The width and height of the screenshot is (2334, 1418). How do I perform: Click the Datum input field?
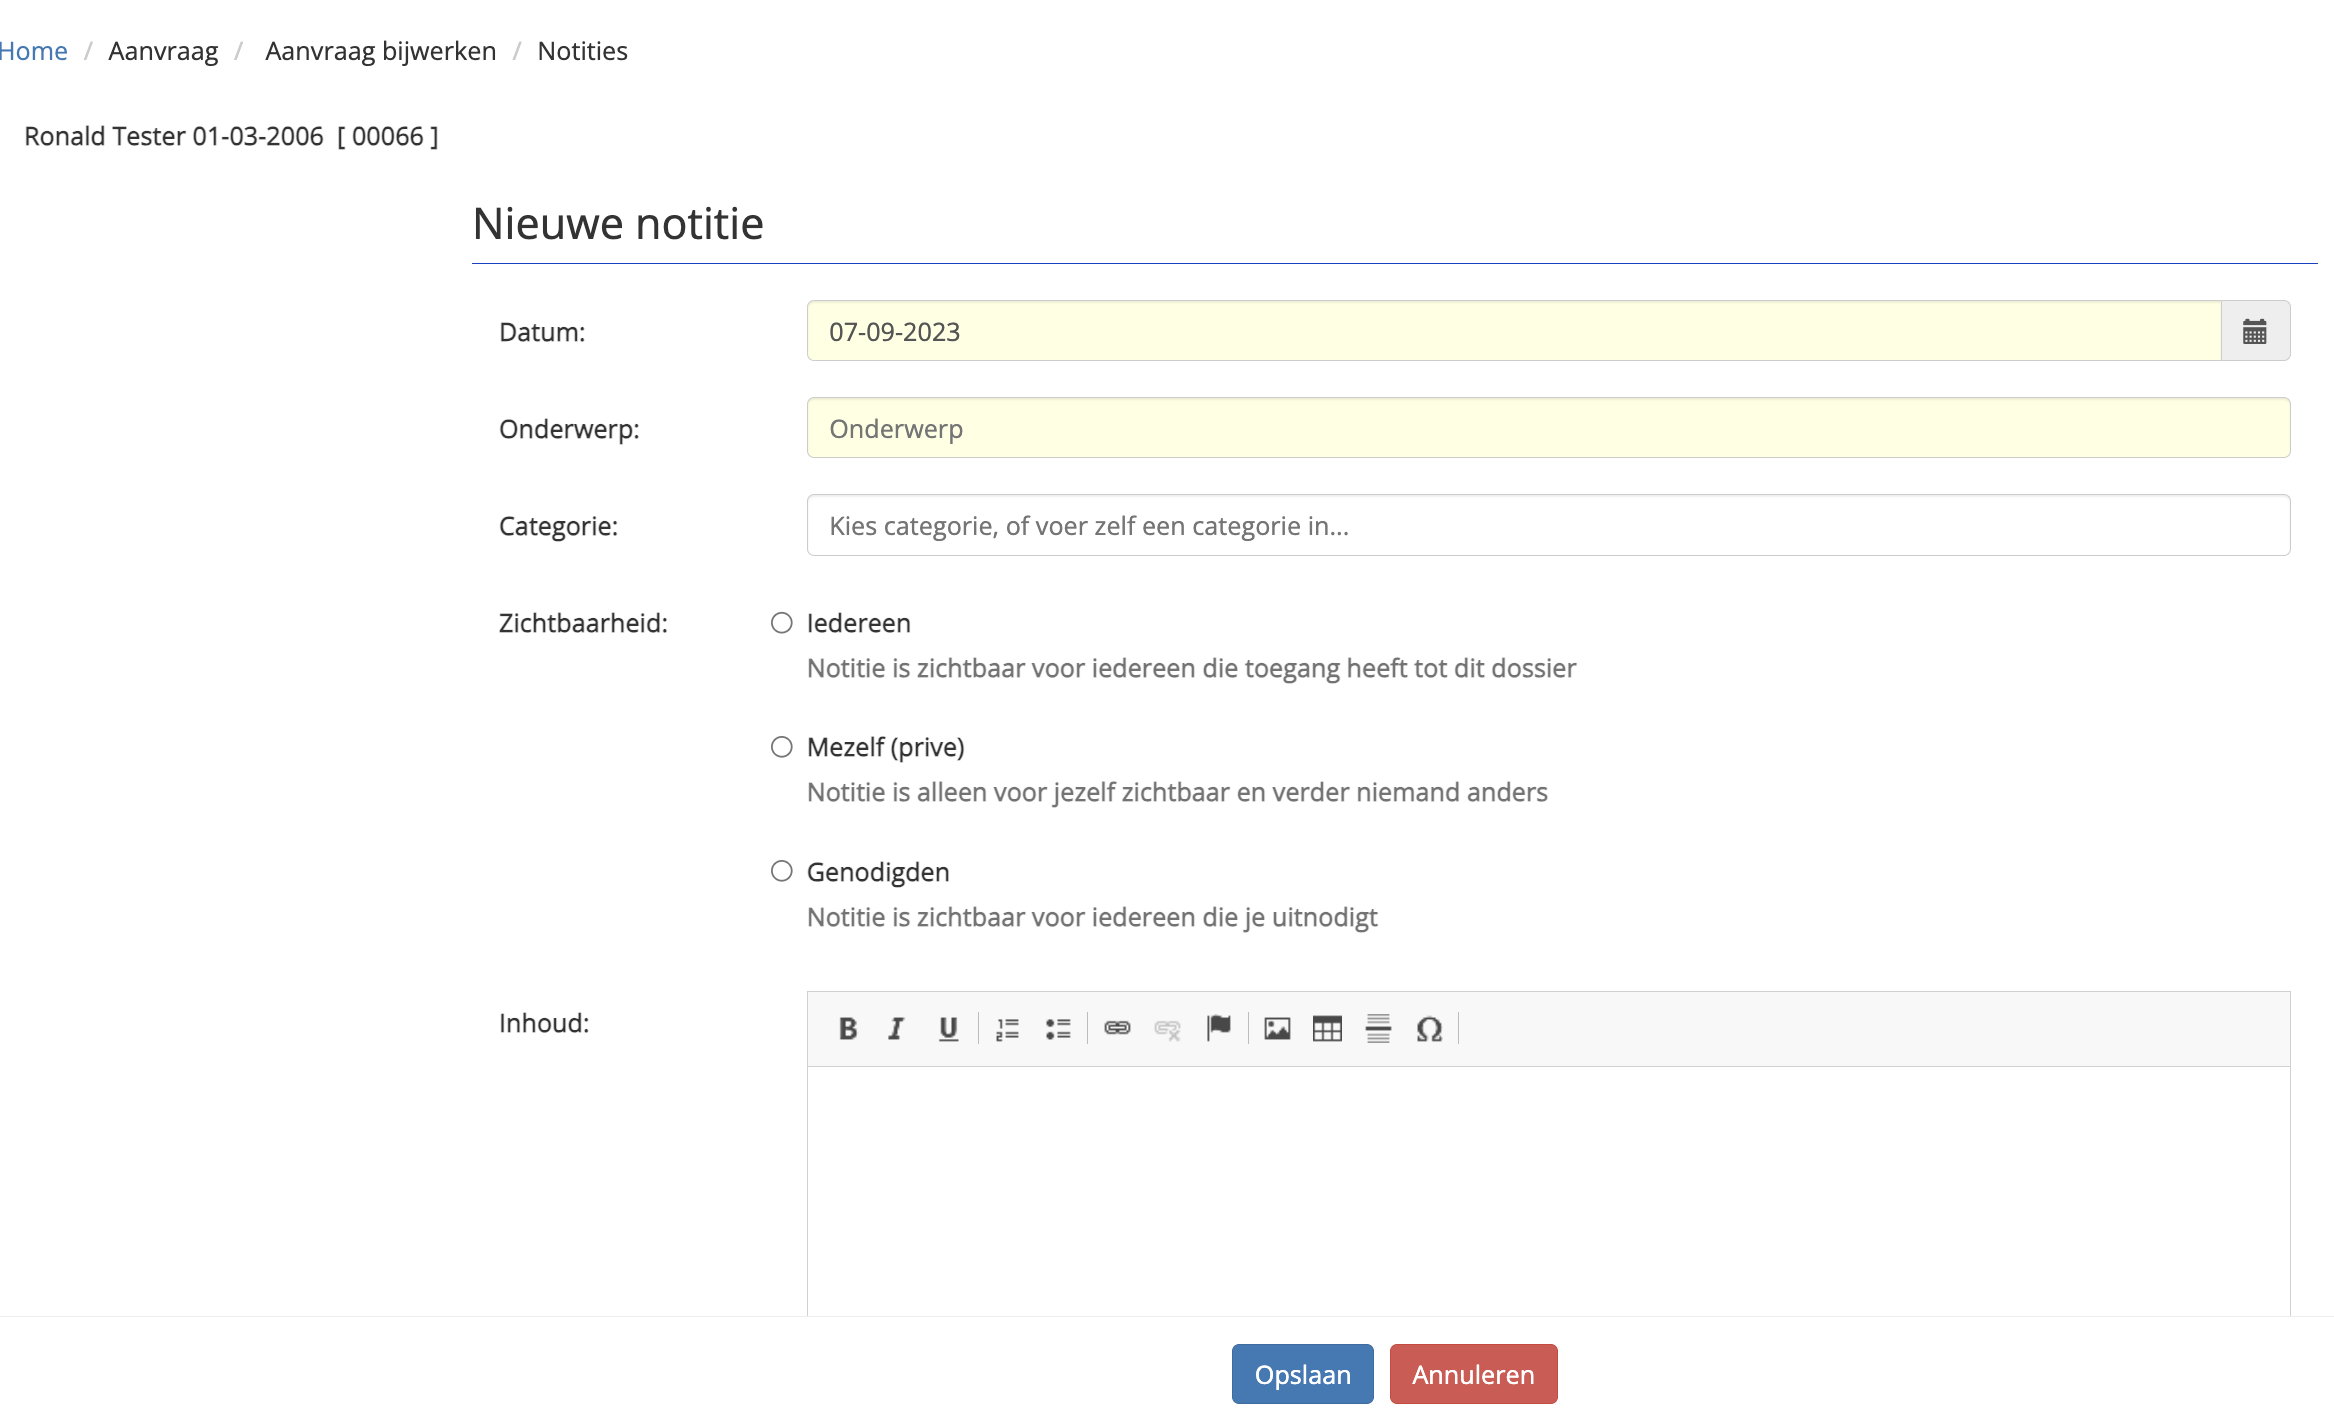click(x=1514, y=331)
